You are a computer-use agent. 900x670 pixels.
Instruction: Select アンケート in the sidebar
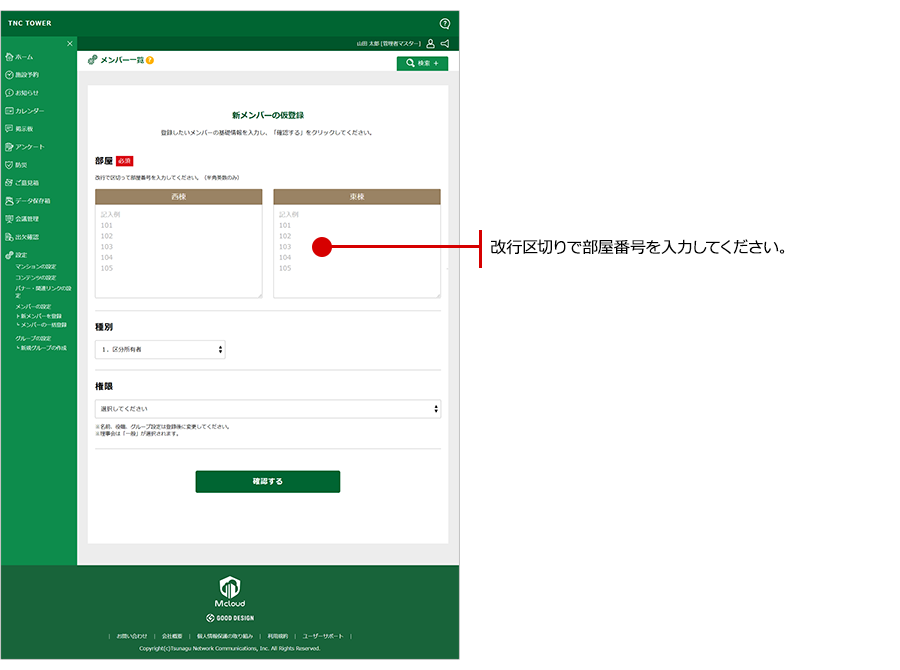(x=29, y=147)
